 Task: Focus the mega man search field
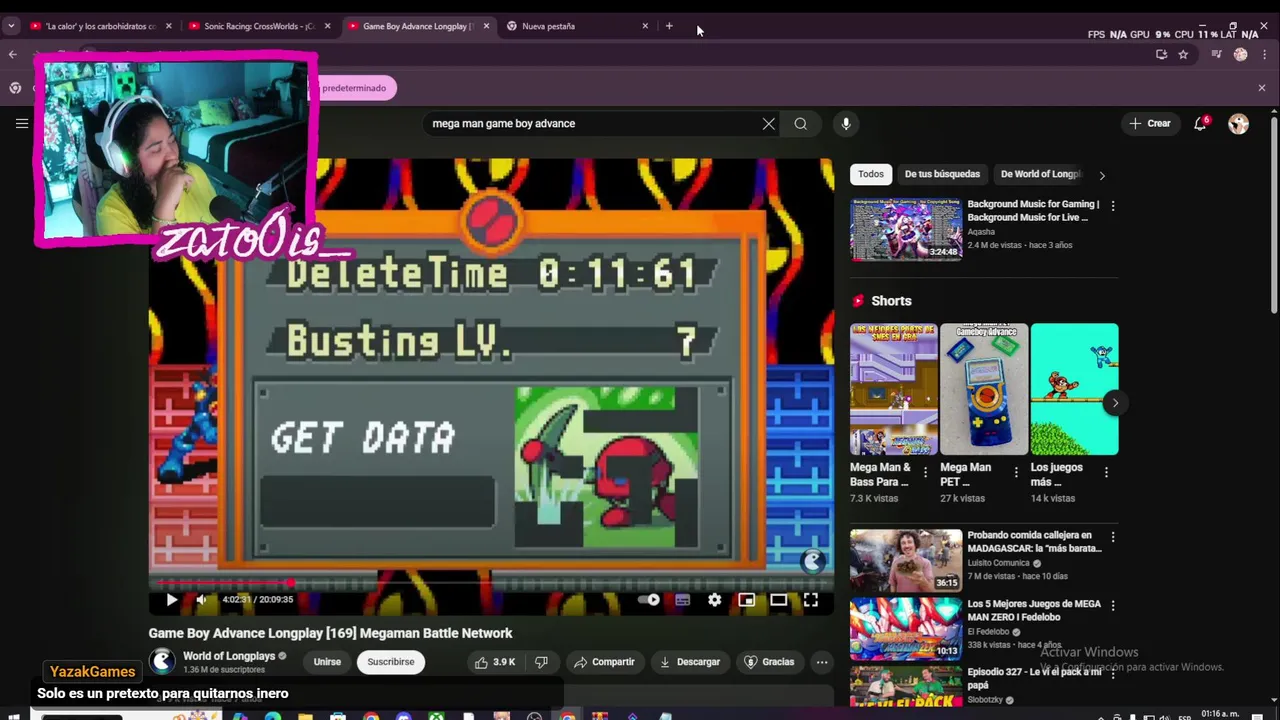pyautogui.click(x=590, y=124)
